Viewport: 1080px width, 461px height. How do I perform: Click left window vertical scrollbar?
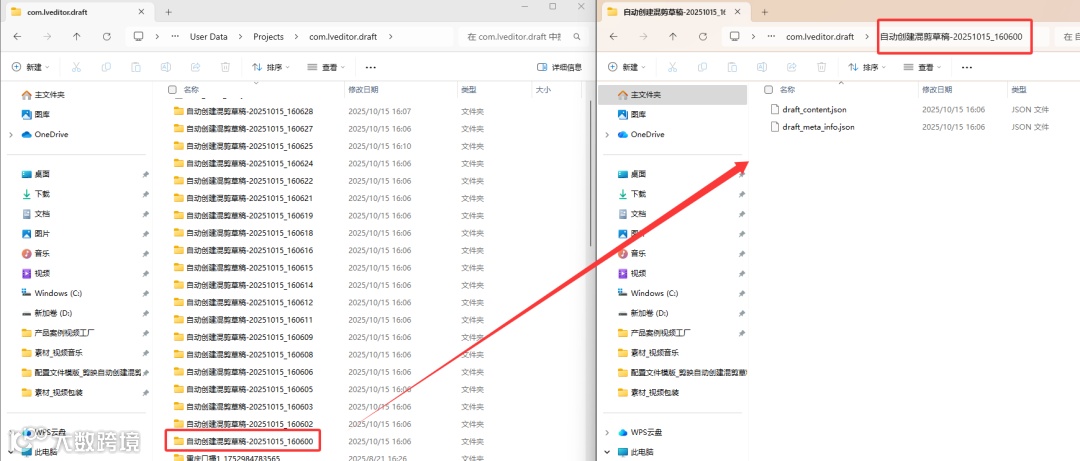point(592,172)
